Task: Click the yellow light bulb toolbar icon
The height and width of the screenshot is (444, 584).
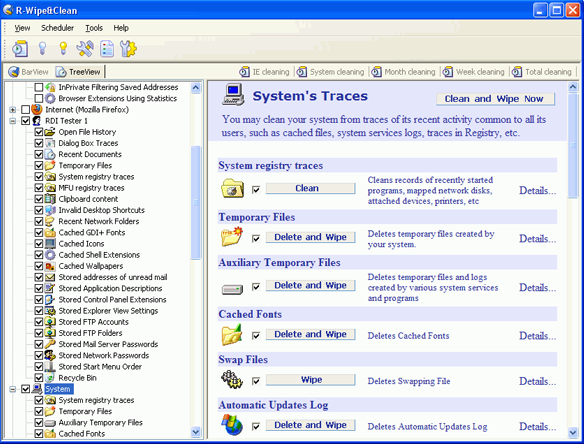Action: click(x=63, y=49)
